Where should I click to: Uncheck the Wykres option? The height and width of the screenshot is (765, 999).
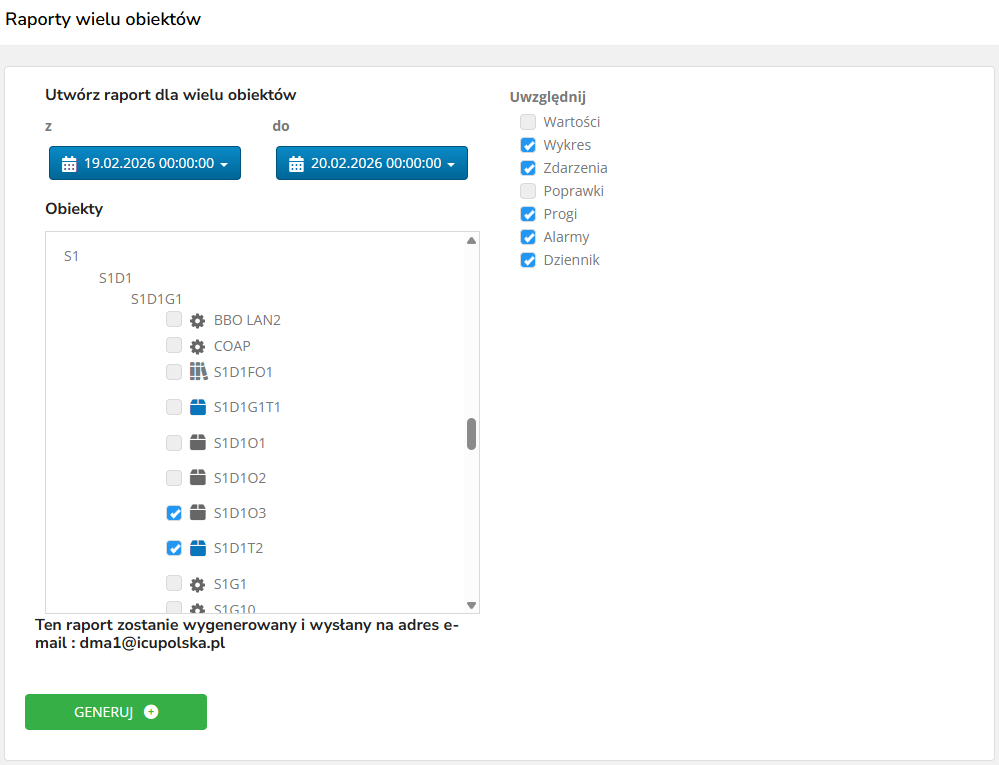click(528, 145)
